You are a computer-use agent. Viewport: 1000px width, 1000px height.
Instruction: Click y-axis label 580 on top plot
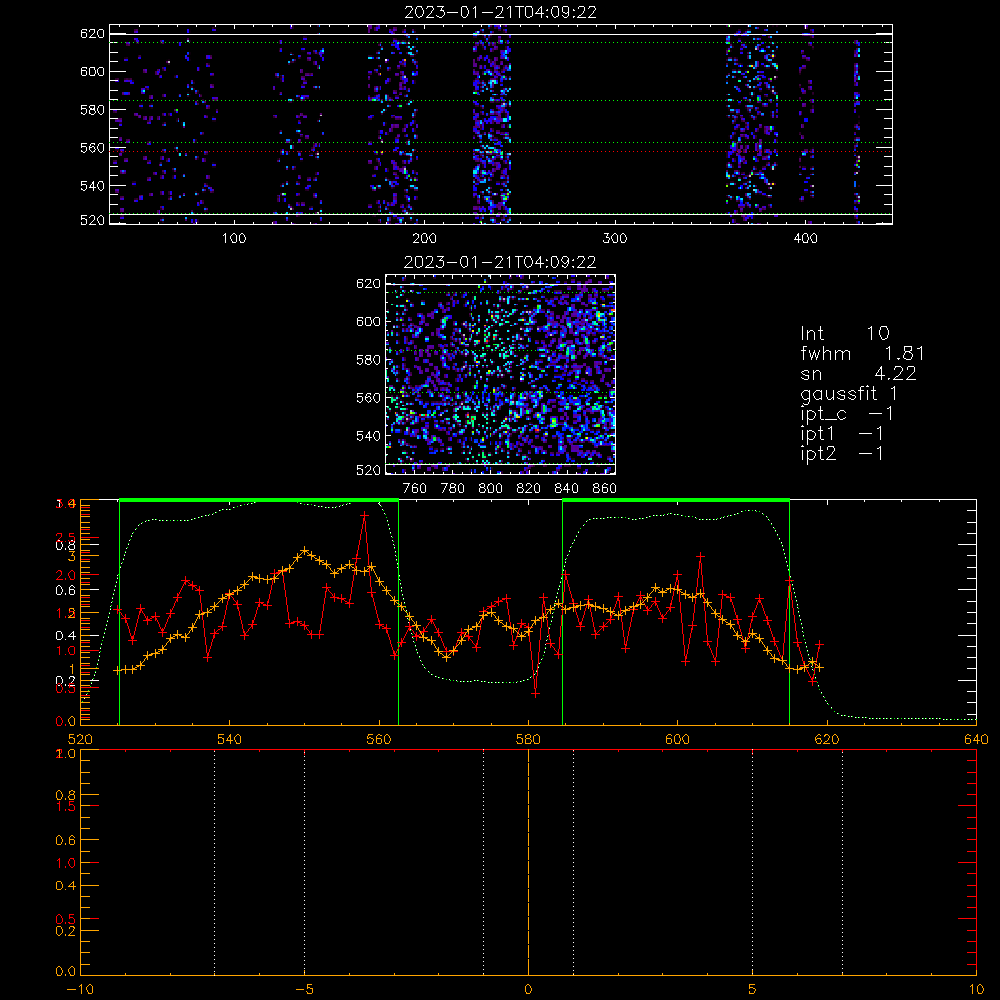click(92, 110)
